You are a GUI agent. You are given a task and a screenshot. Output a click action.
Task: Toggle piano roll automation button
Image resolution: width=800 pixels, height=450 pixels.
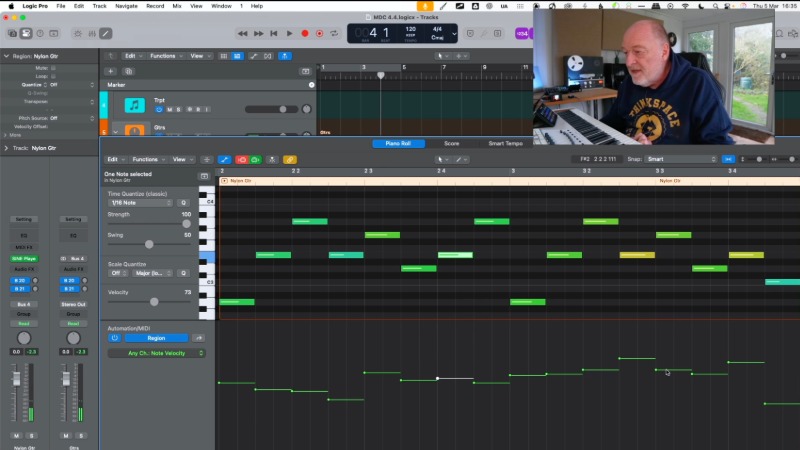(224, 160)
